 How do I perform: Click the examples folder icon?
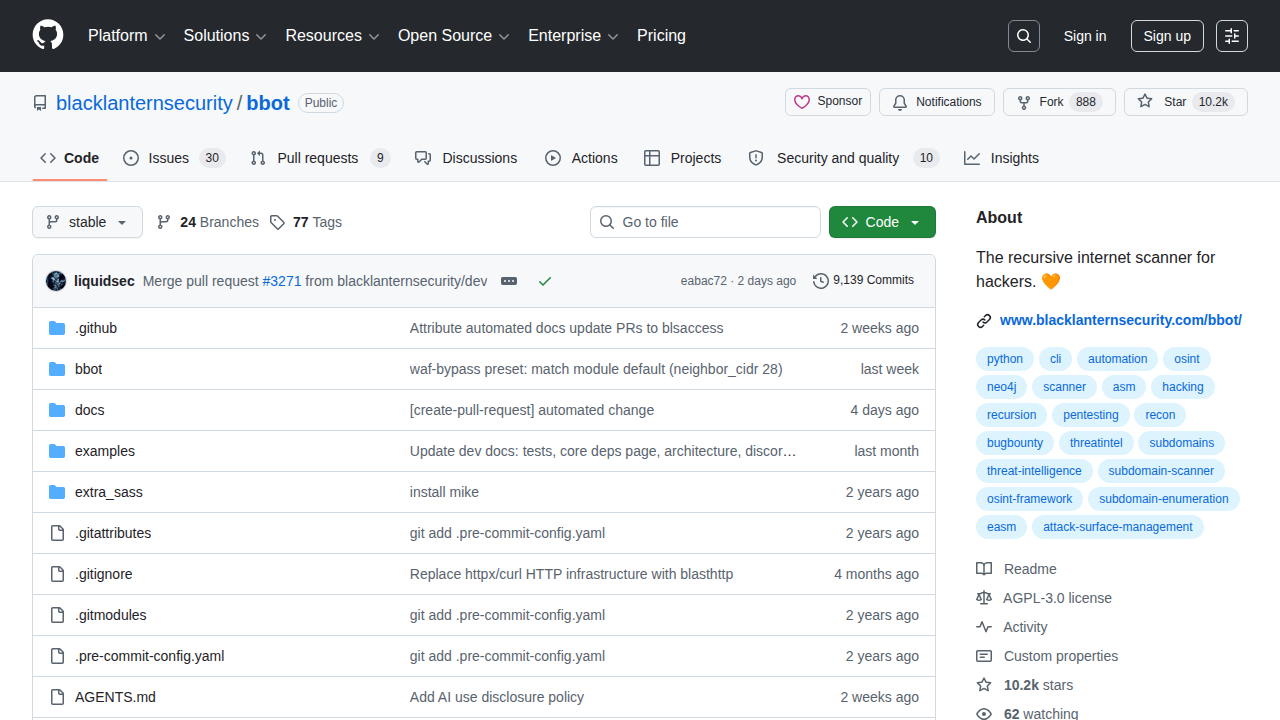(57, 451)
